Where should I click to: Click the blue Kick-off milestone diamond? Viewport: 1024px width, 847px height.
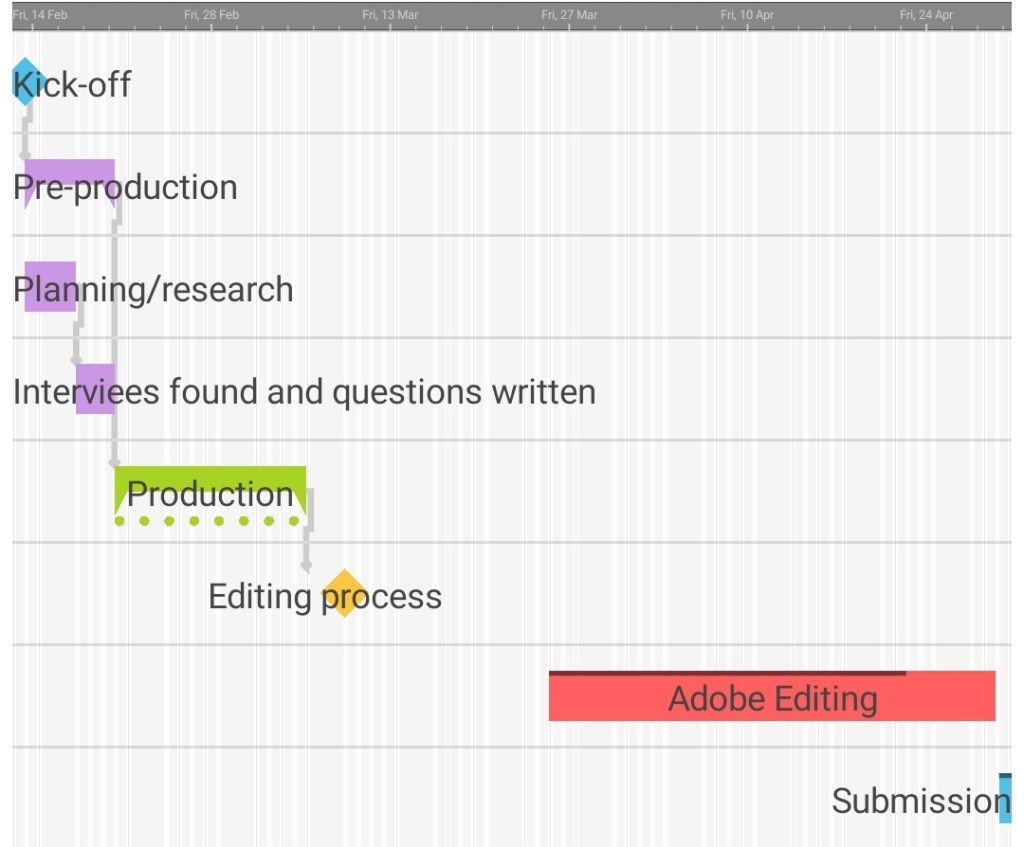tap(25, 82)
